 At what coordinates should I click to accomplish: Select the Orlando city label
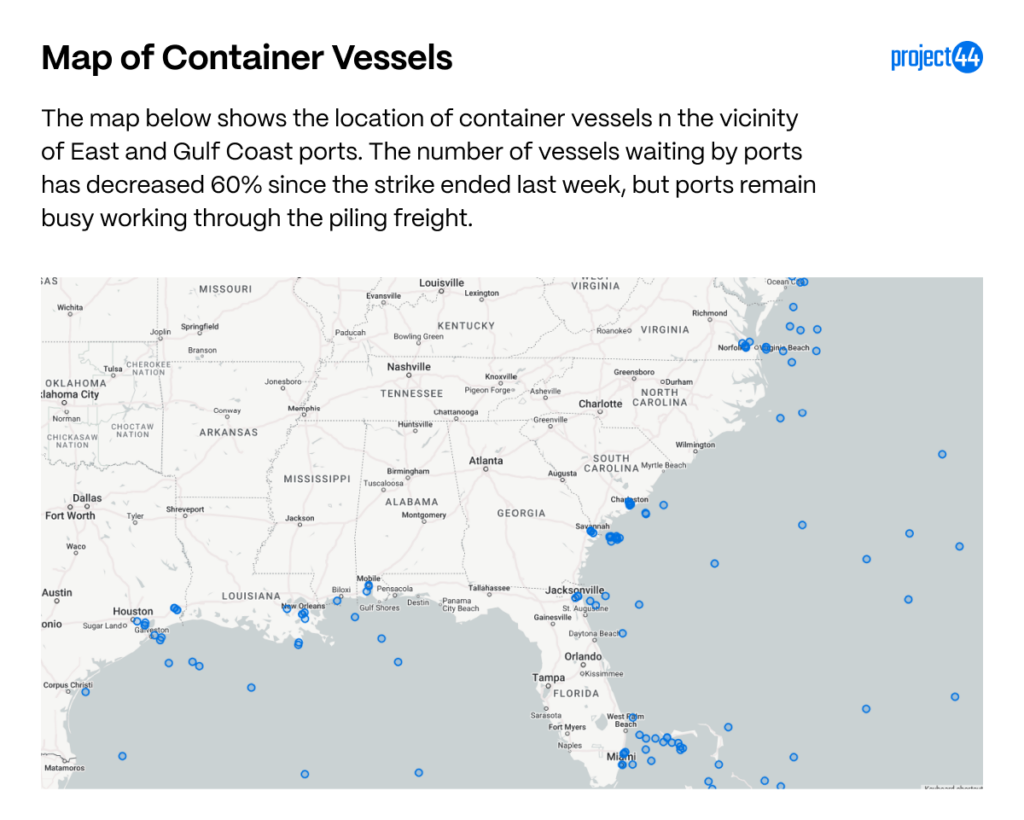pyautogui.click(x=583, y=656)
